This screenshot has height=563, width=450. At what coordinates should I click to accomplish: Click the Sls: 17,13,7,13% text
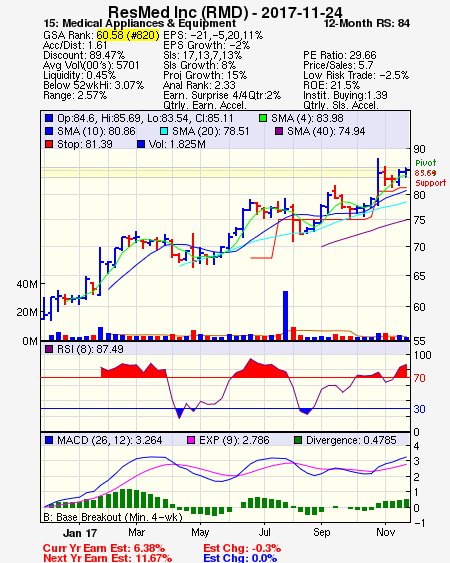(x=203, y=55)
